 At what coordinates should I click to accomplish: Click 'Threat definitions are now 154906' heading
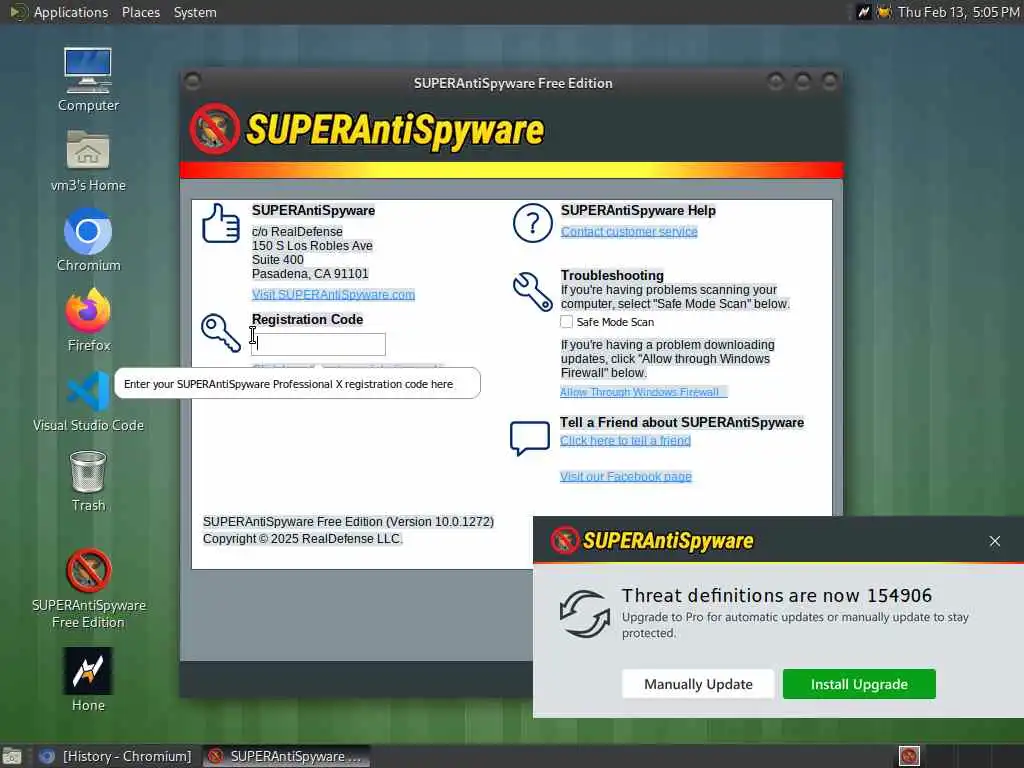(x=776, y=596)
